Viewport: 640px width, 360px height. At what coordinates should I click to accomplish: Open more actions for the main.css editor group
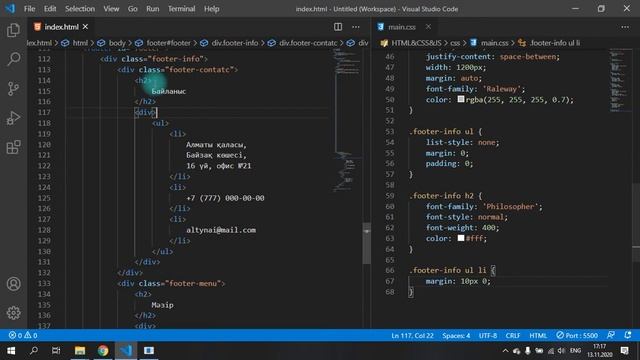(625, 27)
